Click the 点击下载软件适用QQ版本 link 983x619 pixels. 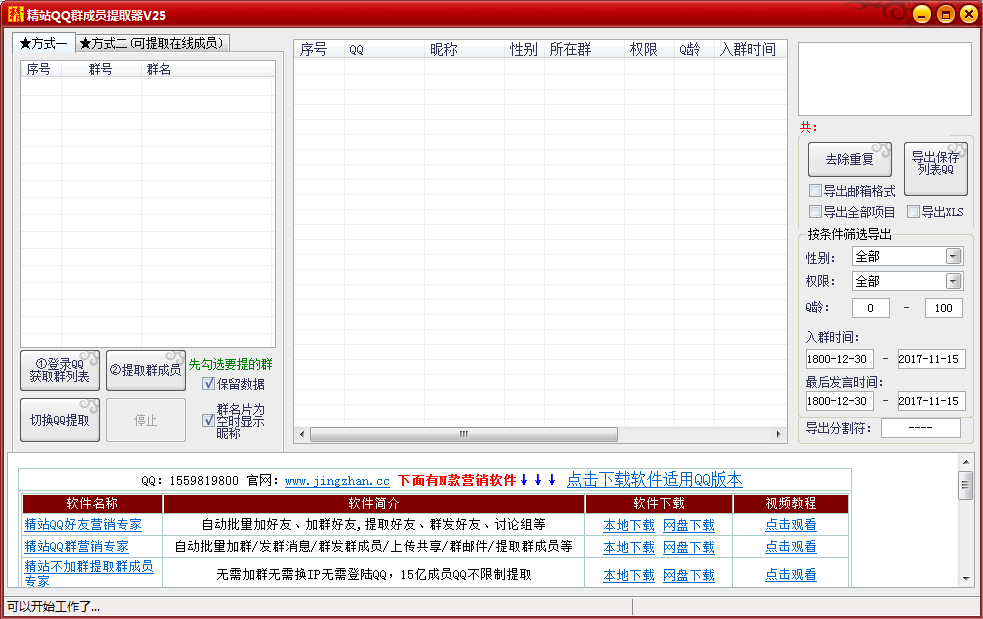(654, 480)
